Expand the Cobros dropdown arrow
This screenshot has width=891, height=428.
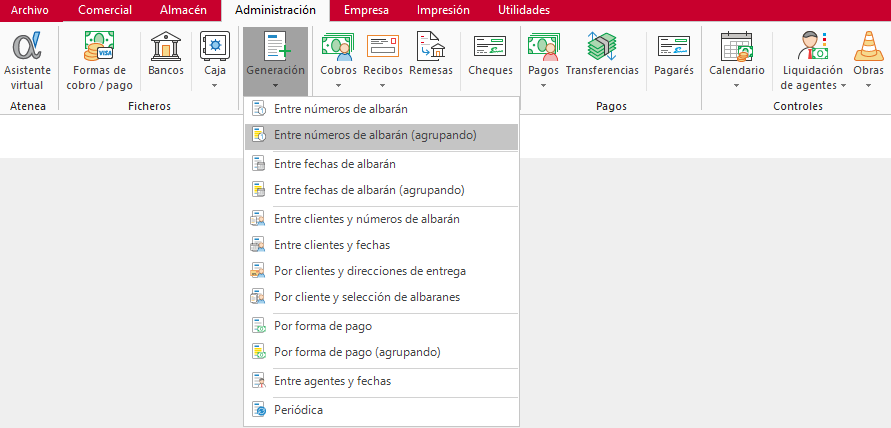coord(338,86)
